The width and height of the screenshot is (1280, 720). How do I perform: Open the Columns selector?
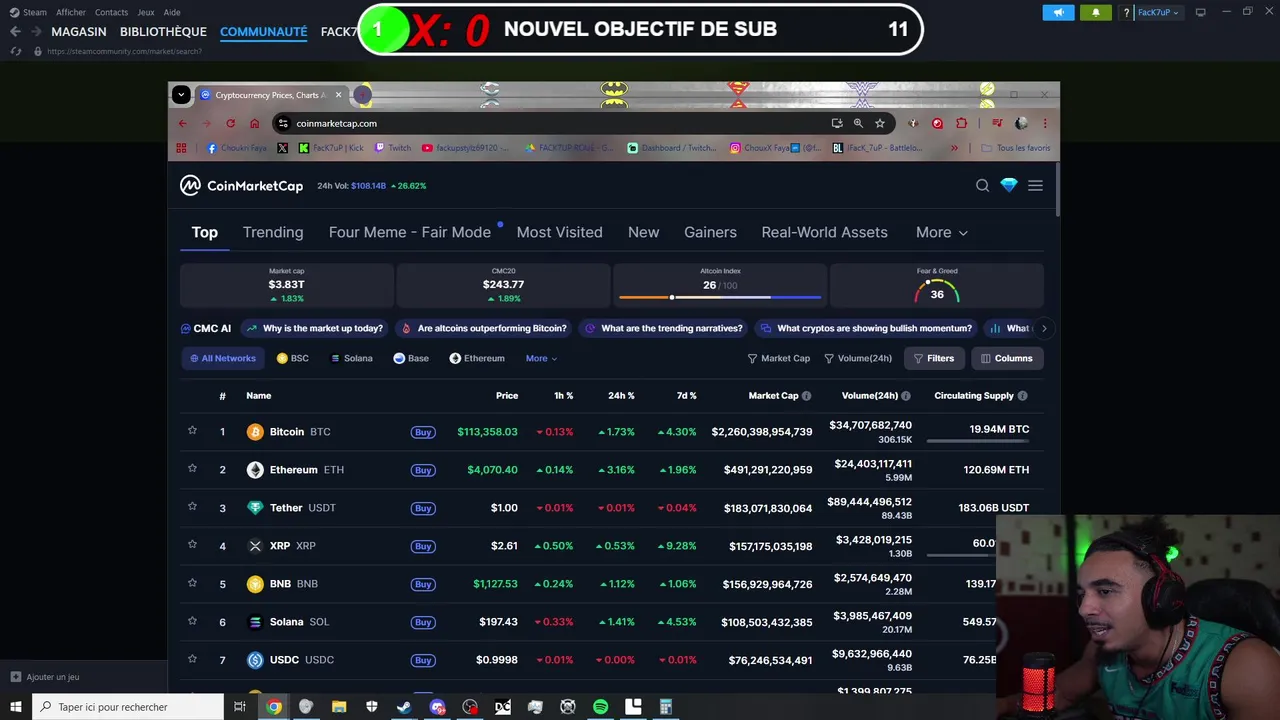[1007, 358]
